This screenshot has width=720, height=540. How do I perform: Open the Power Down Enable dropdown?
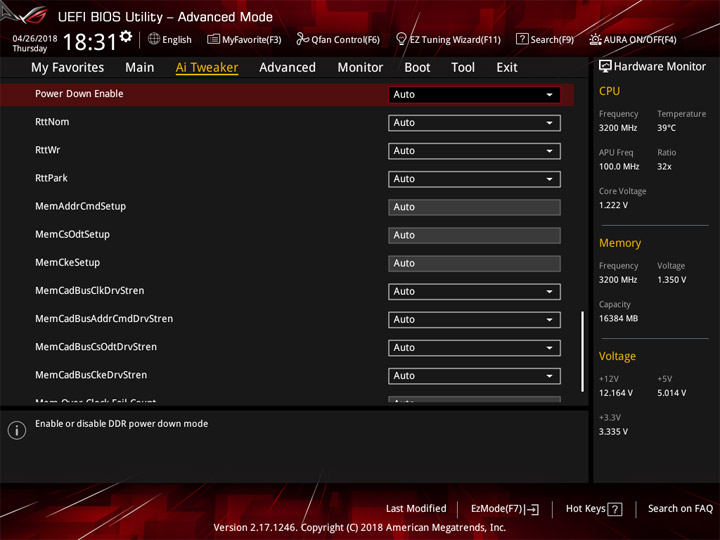(474, 95)
